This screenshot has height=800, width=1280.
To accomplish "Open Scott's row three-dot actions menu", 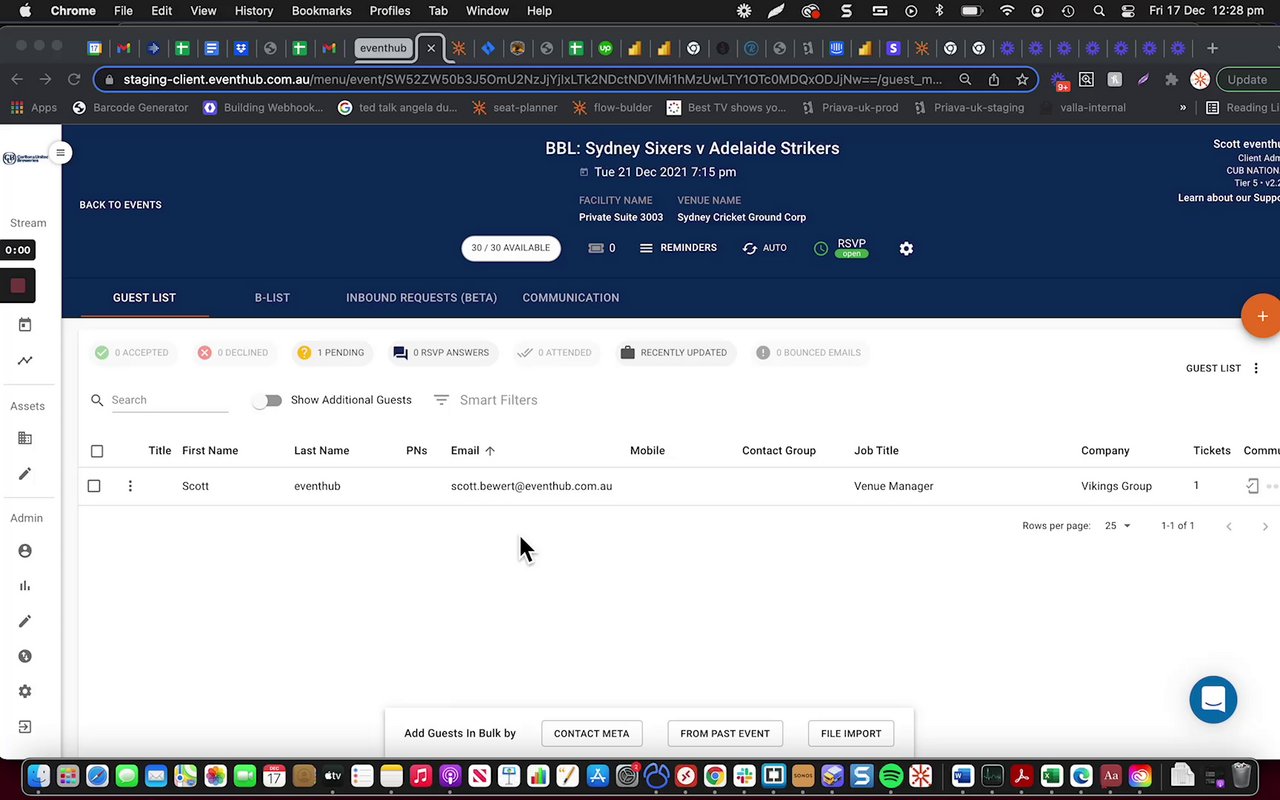I will pyautogui.click(x=130, y=486).
